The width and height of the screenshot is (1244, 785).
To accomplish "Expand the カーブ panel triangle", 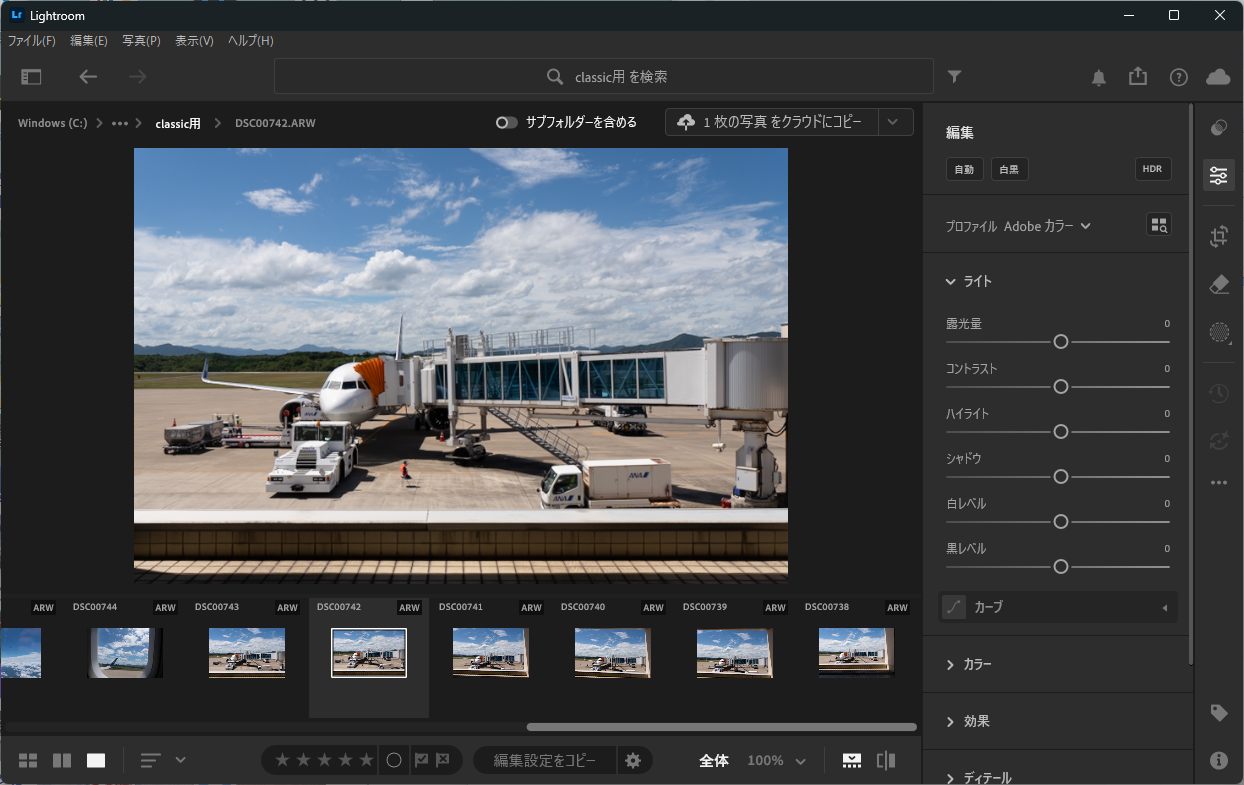I will 1164,608.
